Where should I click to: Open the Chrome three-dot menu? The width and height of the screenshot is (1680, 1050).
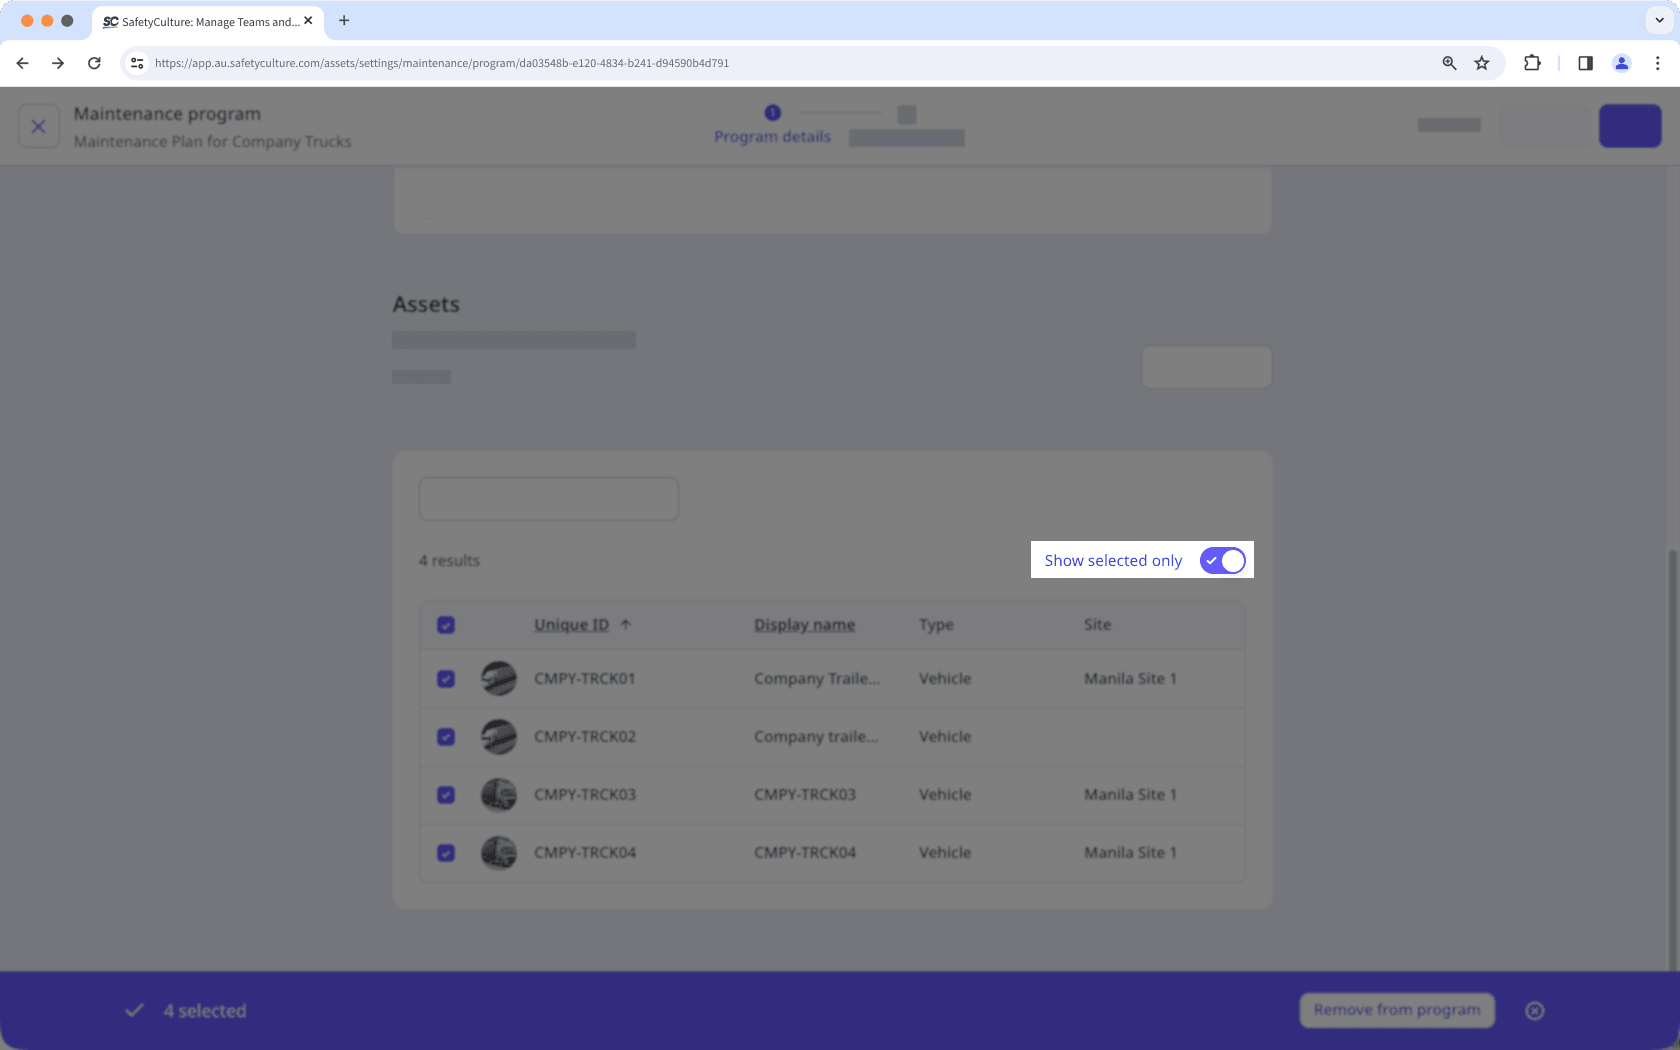(x=1658, y=63)
